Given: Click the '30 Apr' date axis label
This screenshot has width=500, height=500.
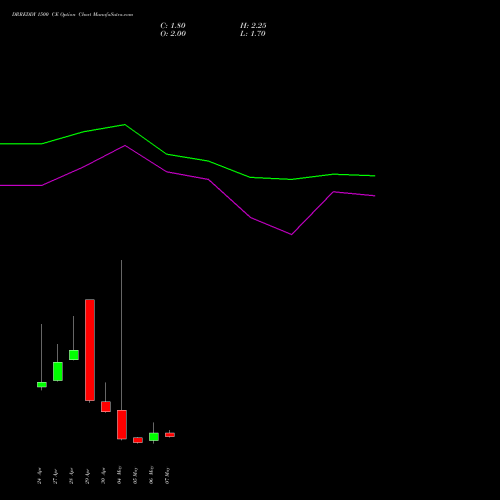Looking at the screenshot, I should 104,476.
